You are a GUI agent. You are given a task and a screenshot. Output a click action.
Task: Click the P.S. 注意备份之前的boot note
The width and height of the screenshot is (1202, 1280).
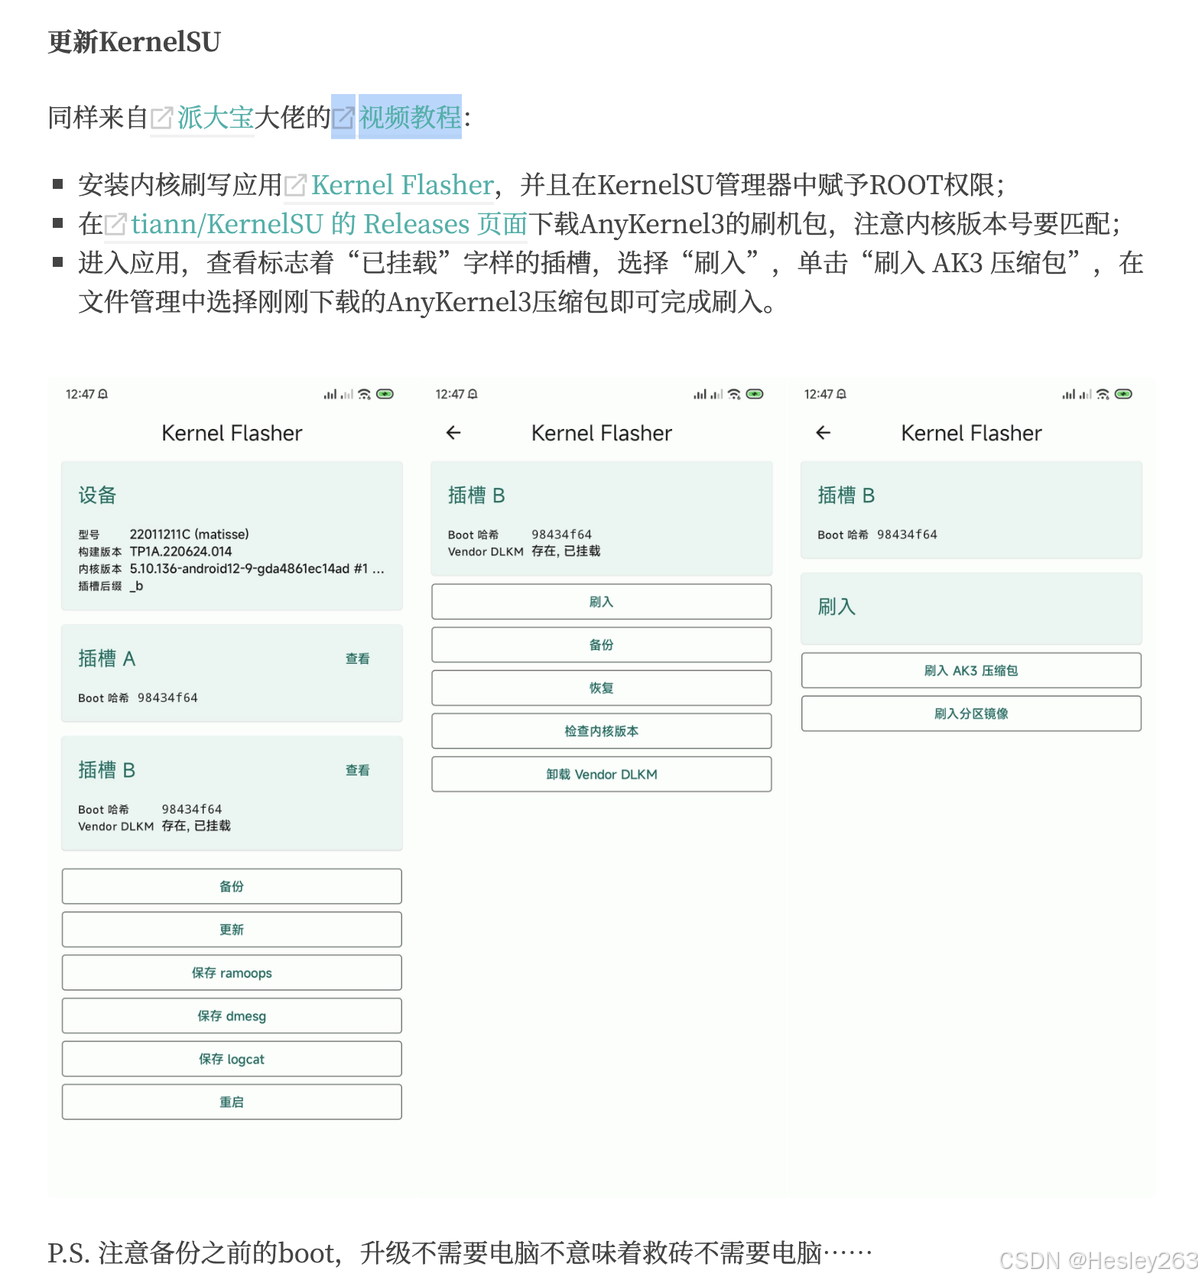click(460, 1252)
